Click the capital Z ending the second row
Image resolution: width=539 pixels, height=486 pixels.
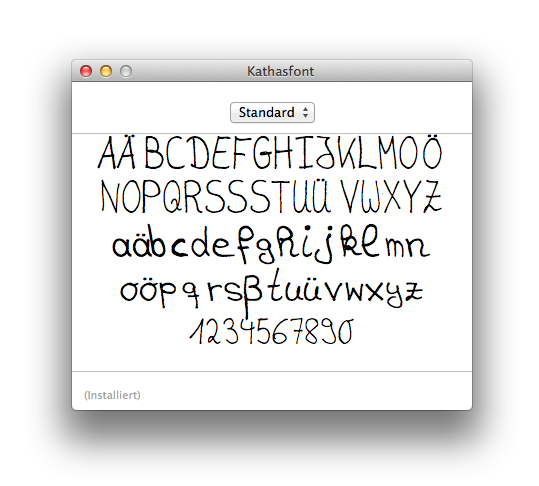tap(432, 196)
